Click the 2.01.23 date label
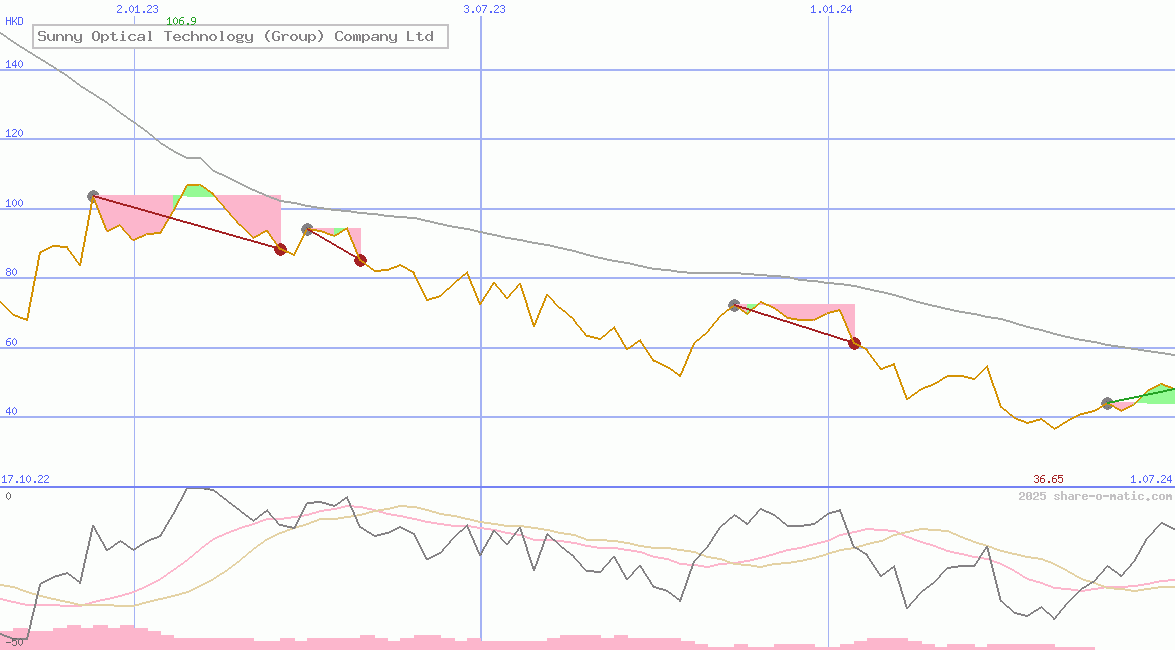 [137, 9]
